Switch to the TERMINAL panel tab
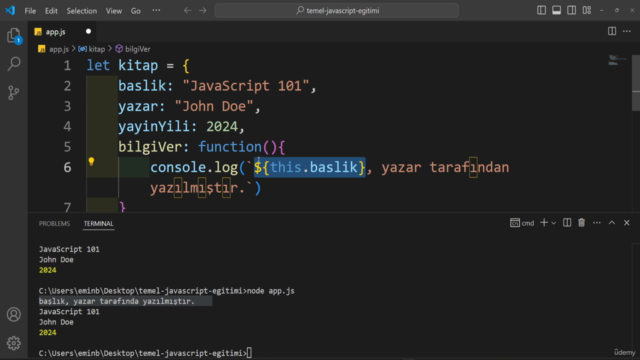Screen dimensions: 640x360 pos(98,224)
